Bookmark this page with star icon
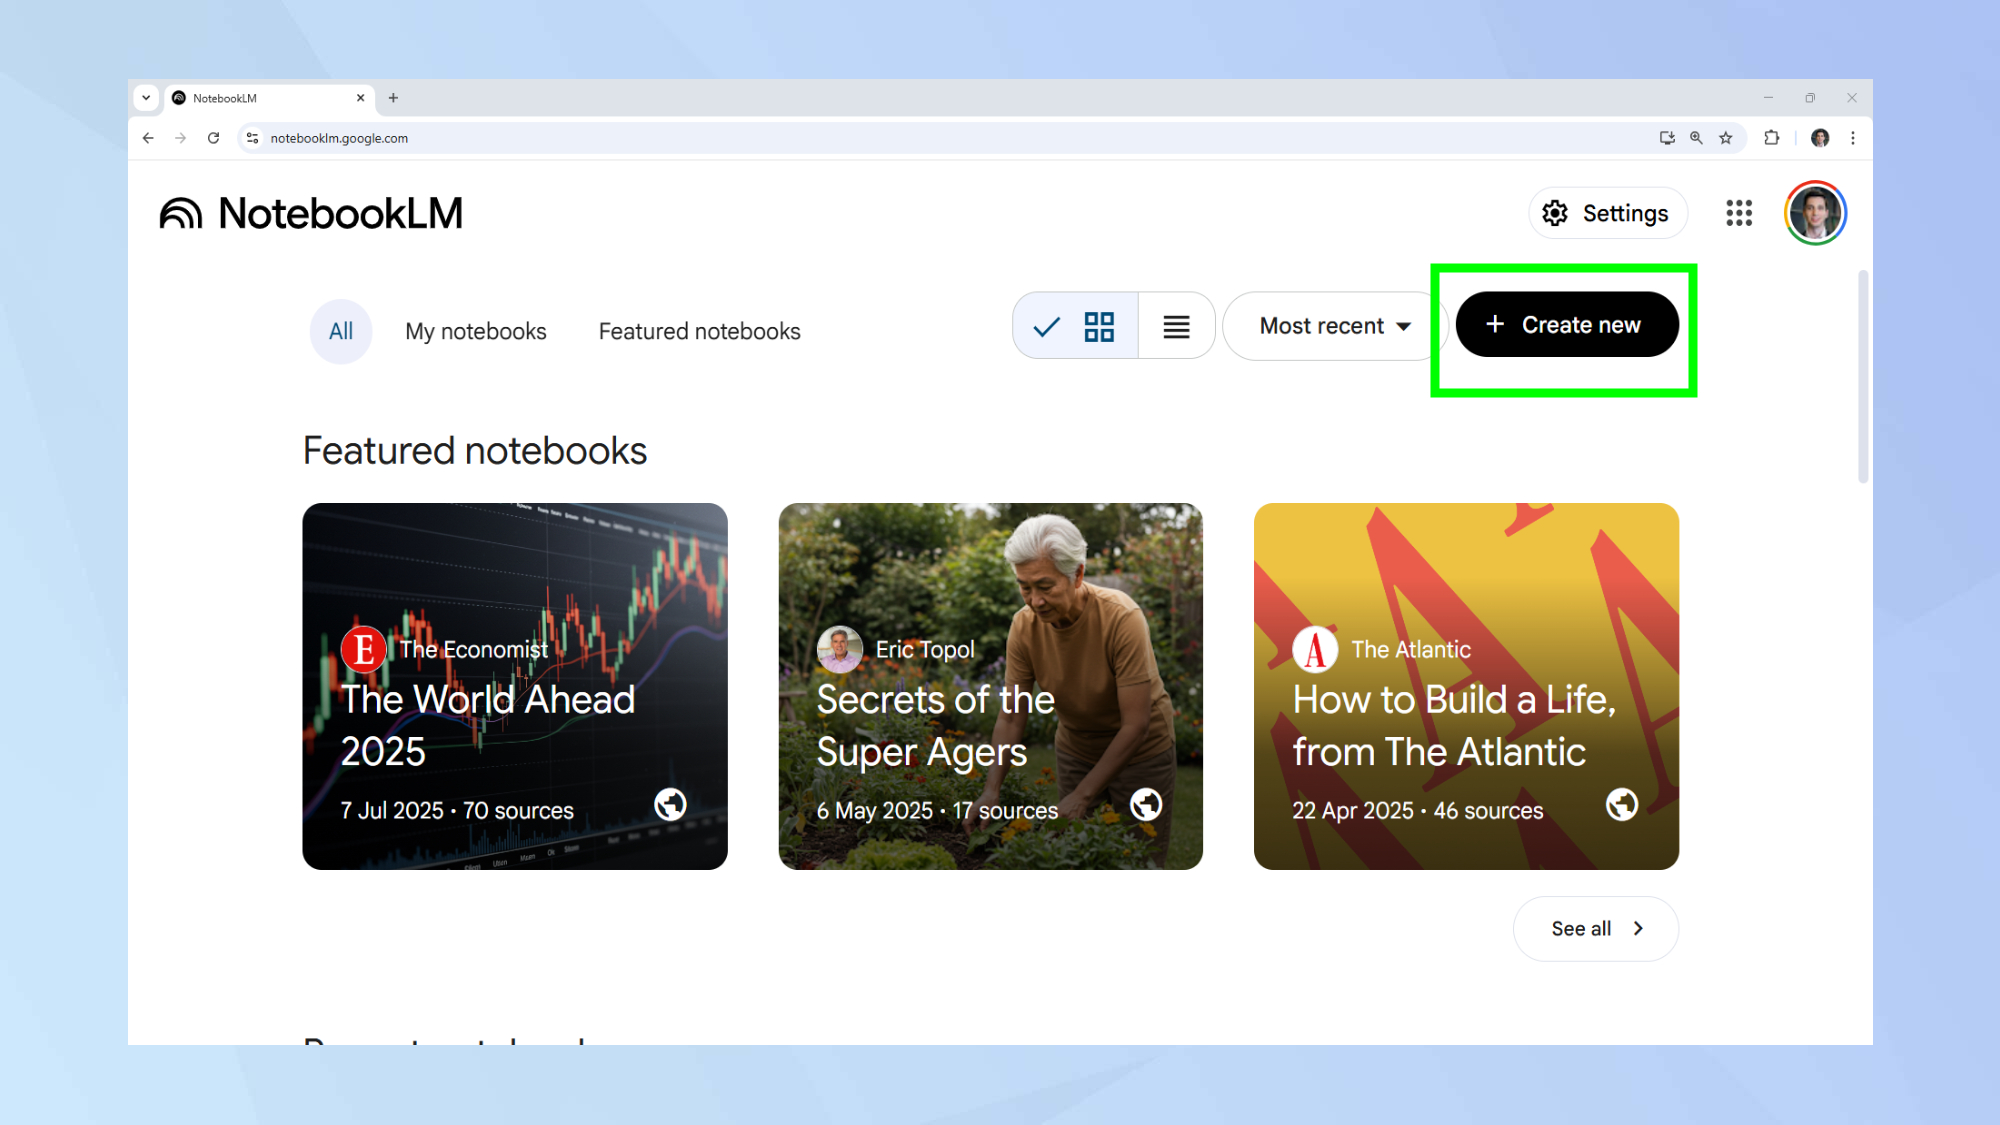The image size is (2000, 1125). 1725,138
